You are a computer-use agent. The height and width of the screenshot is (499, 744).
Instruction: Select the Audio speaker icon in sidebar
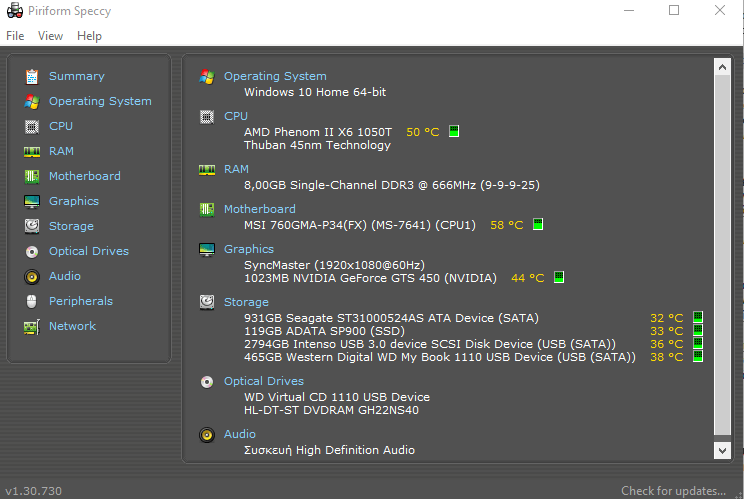(32, 277)
